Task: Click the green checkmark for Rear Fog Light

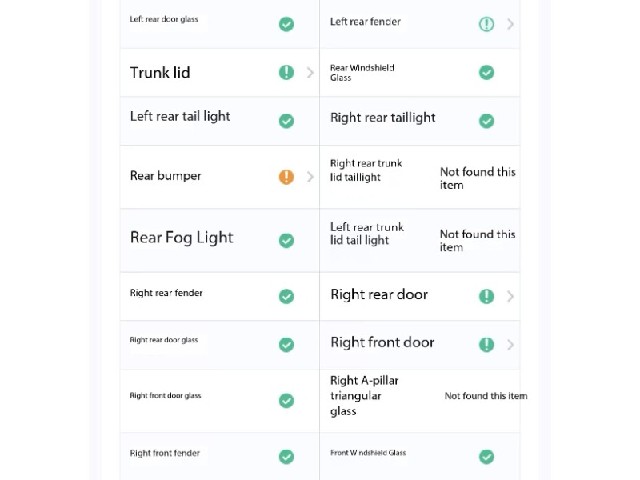Action: 286,240
